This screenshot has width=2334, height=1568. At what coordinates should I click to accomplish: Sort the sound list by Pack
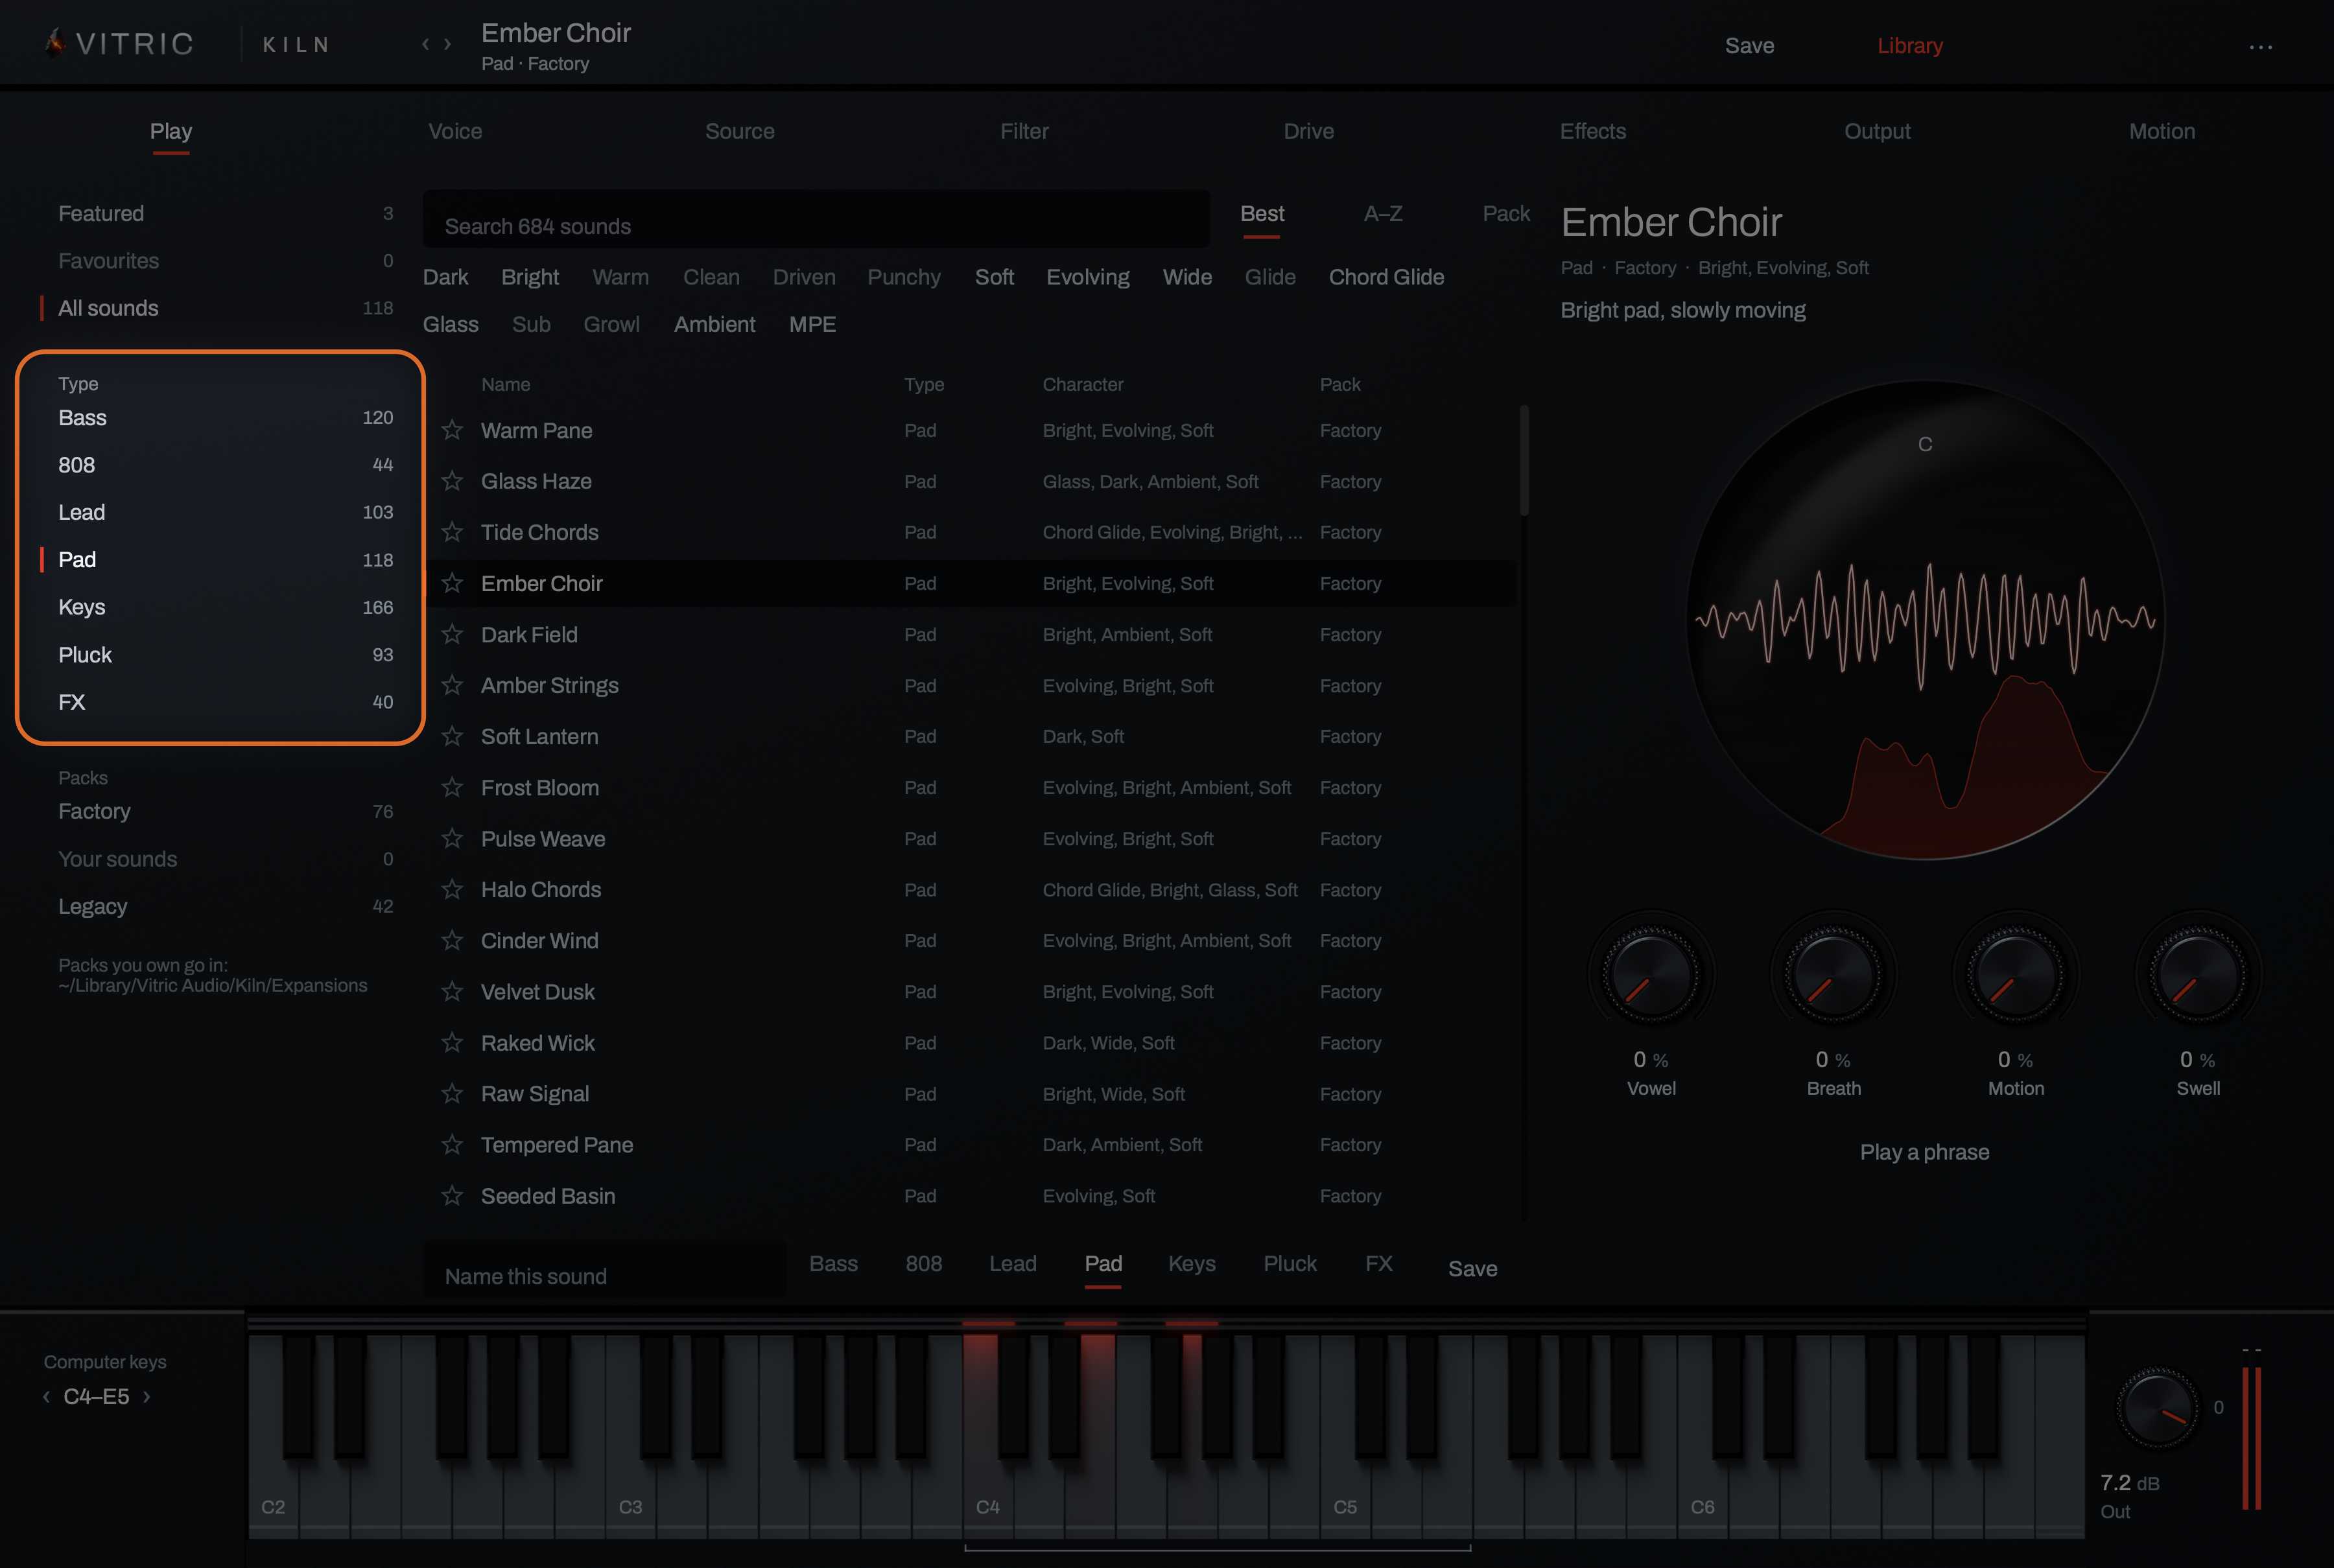click(x=1506, y=214)
